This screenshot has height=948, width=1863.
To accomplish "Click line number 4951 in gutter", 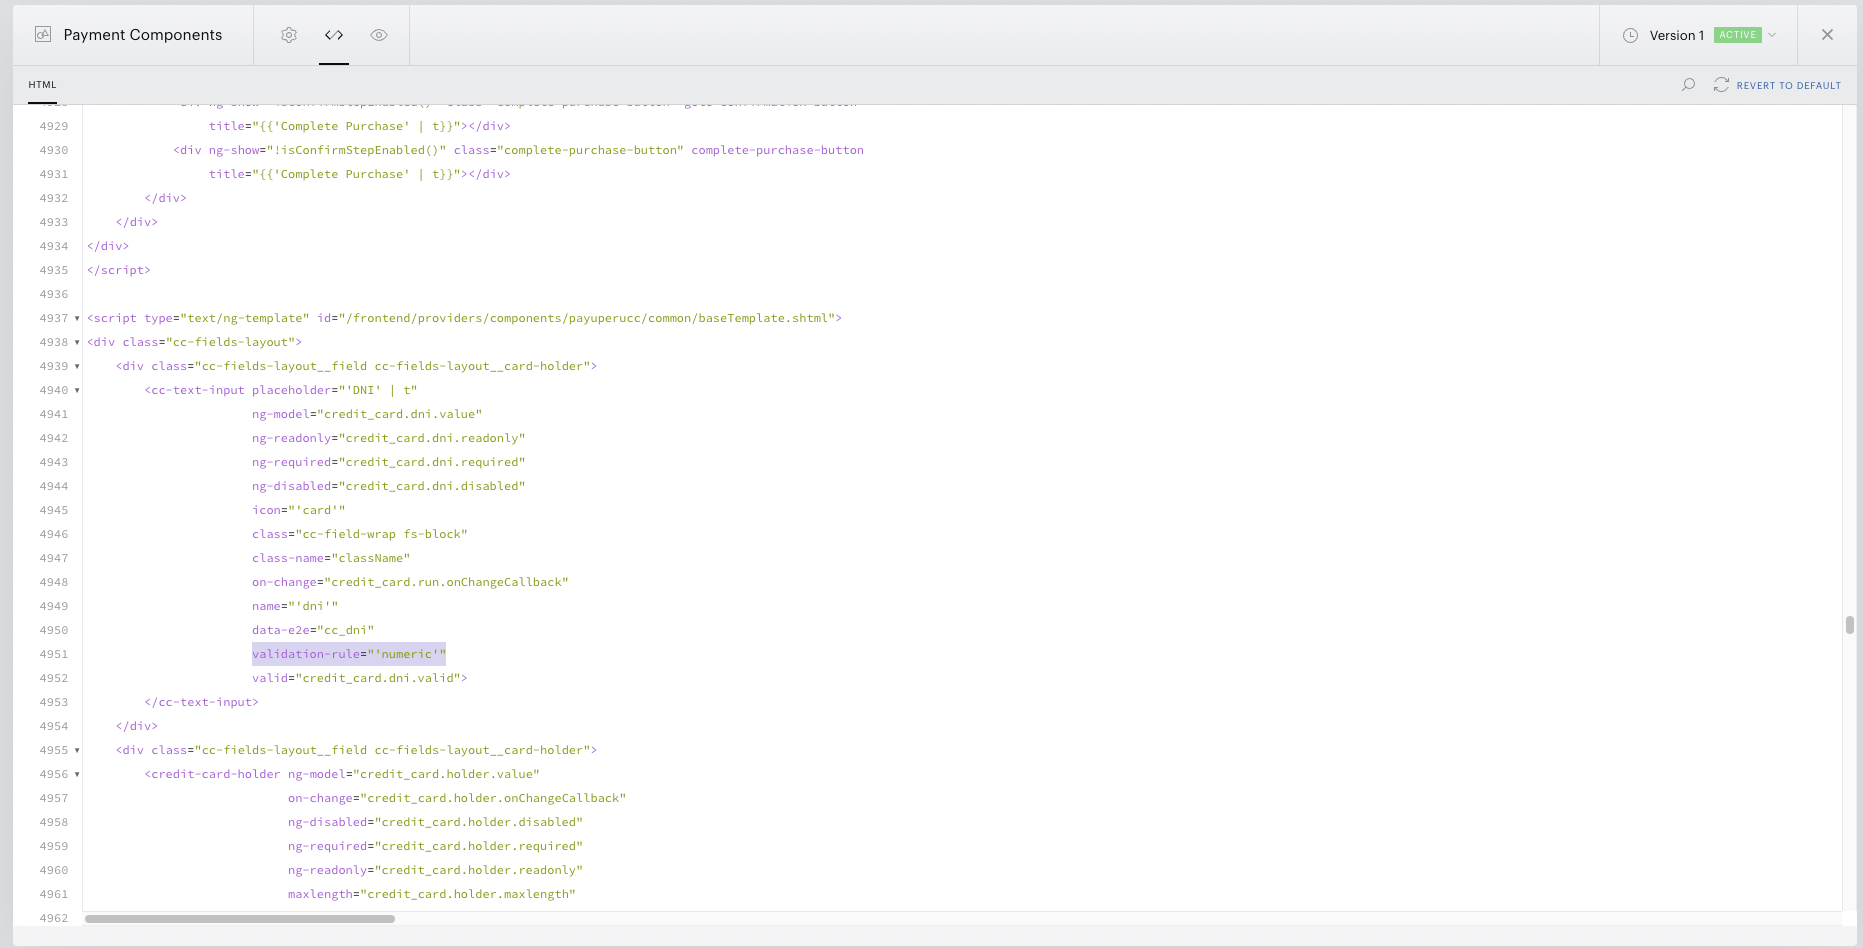I will tap(54, 654).
